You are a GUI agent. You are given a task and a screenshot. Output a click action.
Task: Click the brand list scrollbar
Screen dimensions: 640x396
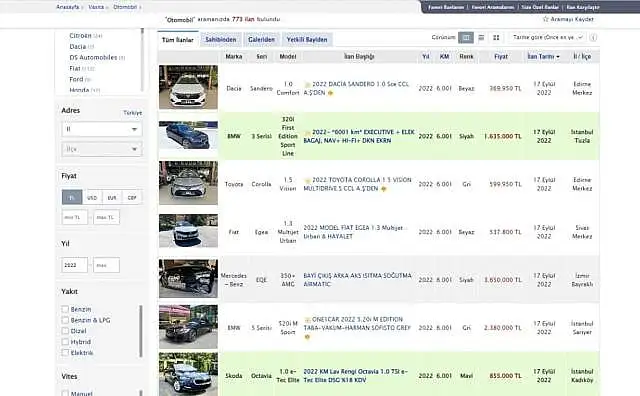[142, 60]
